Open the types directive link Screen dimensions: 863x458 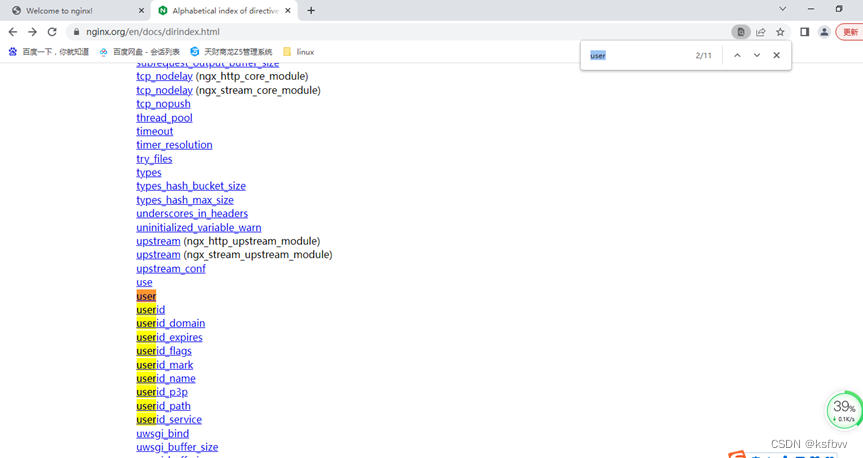tap(149, 172)
